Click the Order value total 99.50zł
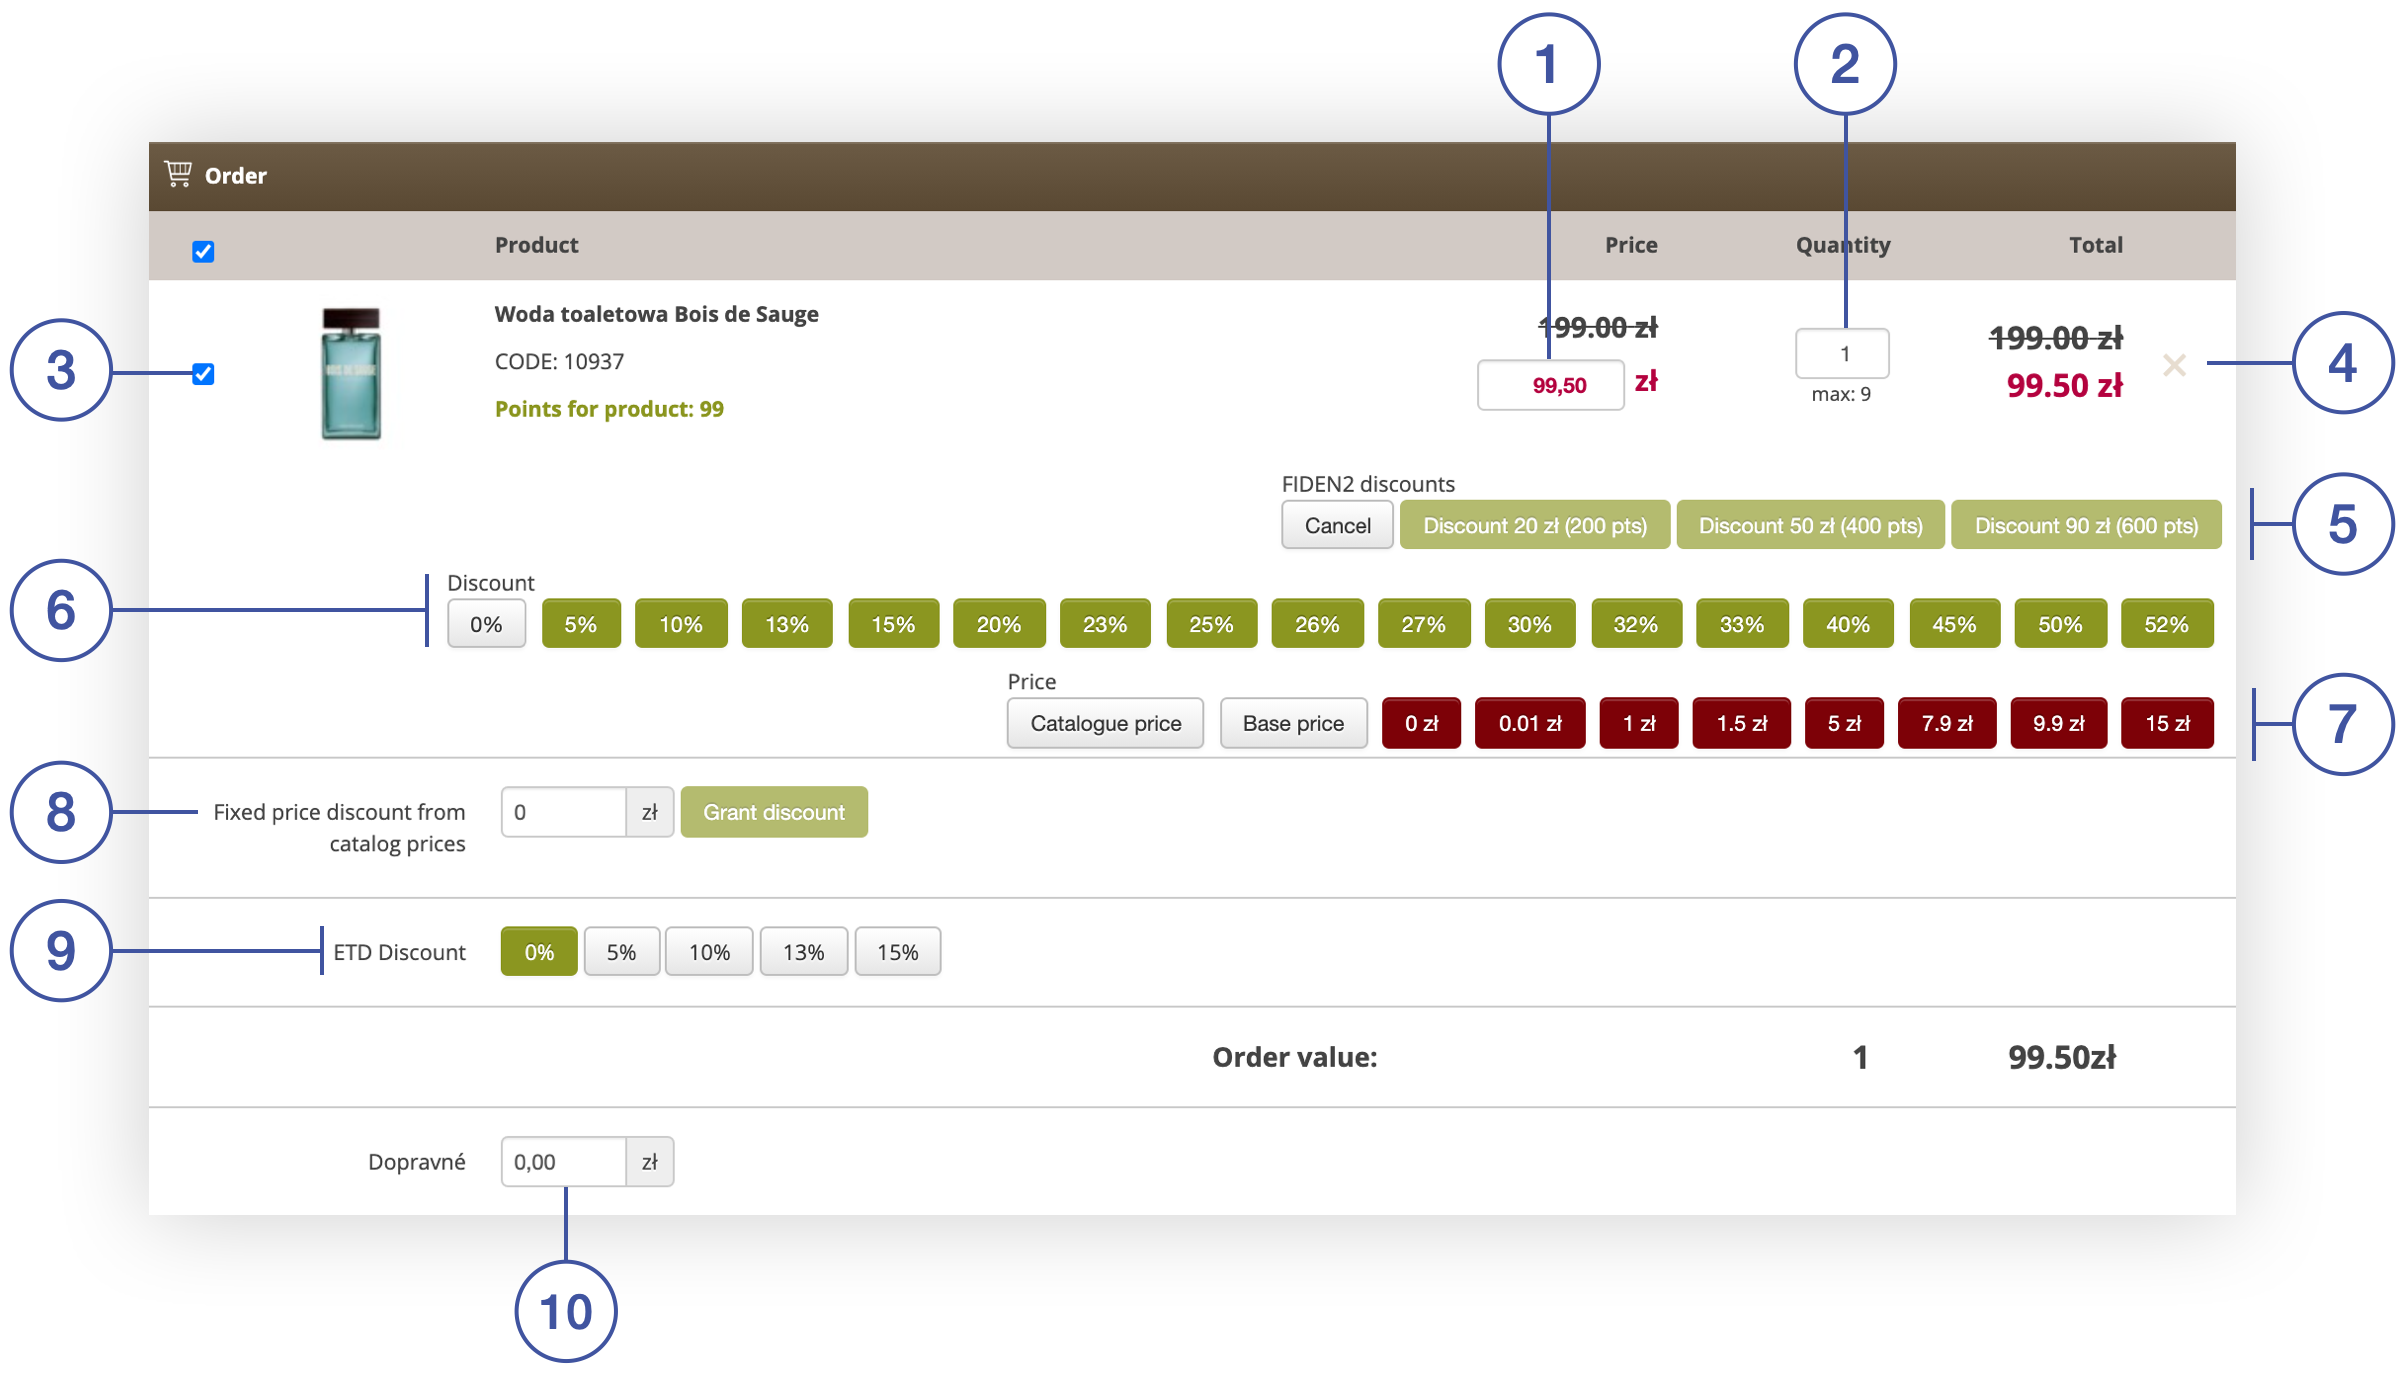 pyautogui.click(x=2061, y=1057)
